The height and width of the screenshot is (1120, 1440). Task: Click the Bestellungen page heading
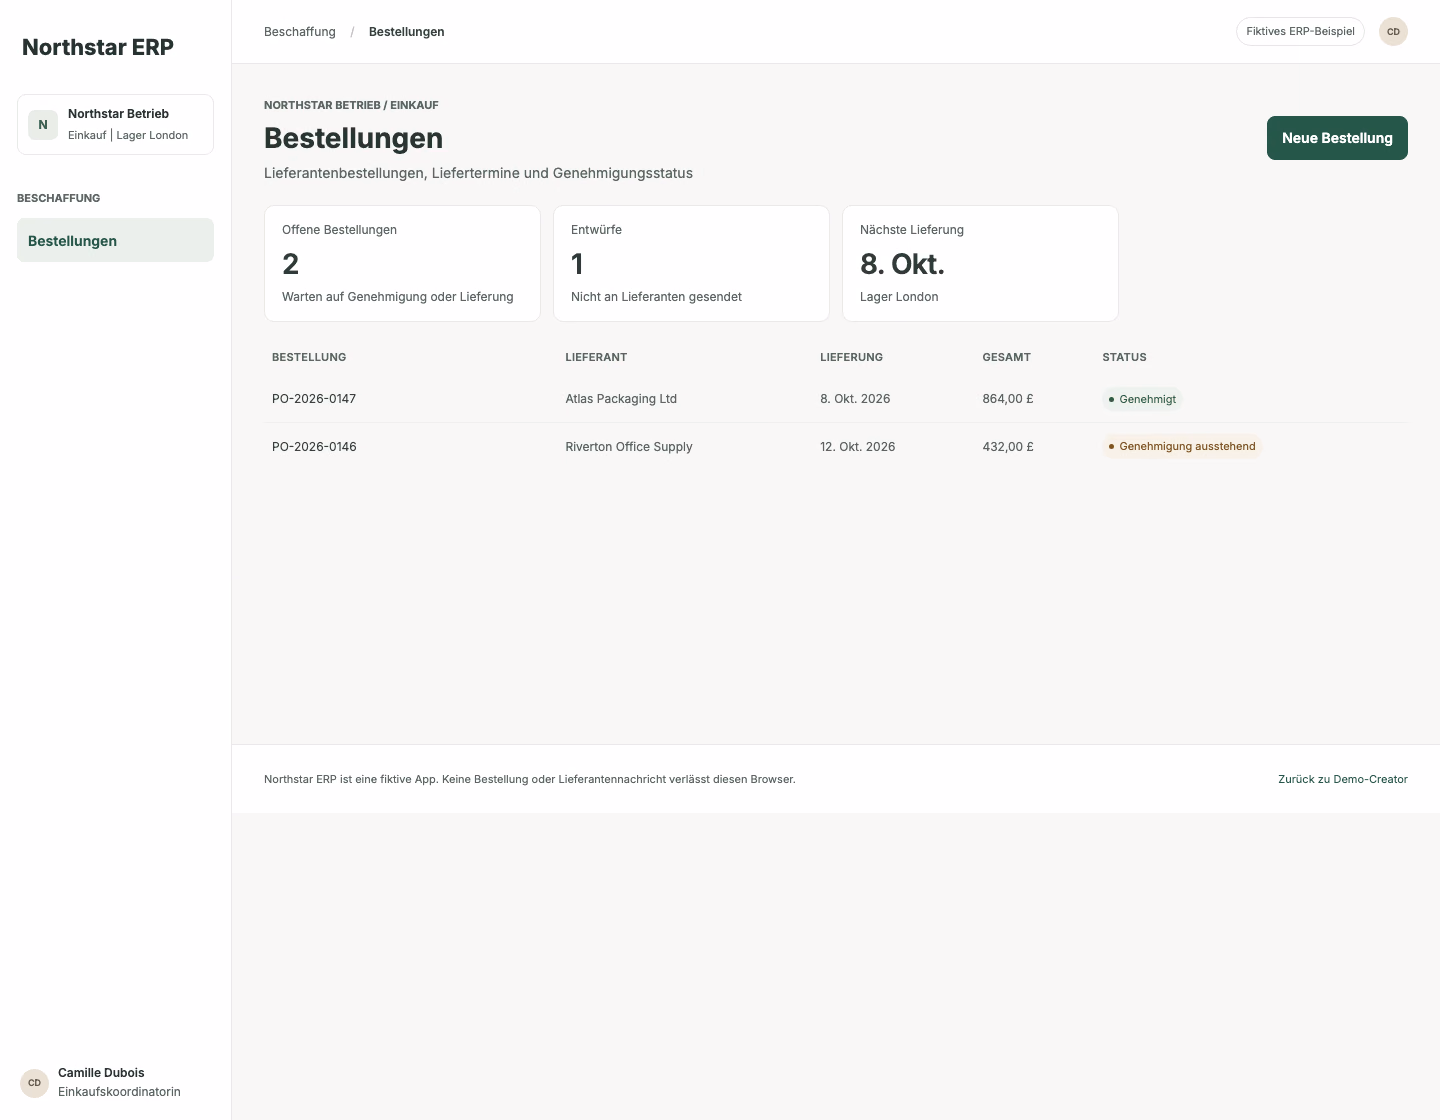pos(353,138)
